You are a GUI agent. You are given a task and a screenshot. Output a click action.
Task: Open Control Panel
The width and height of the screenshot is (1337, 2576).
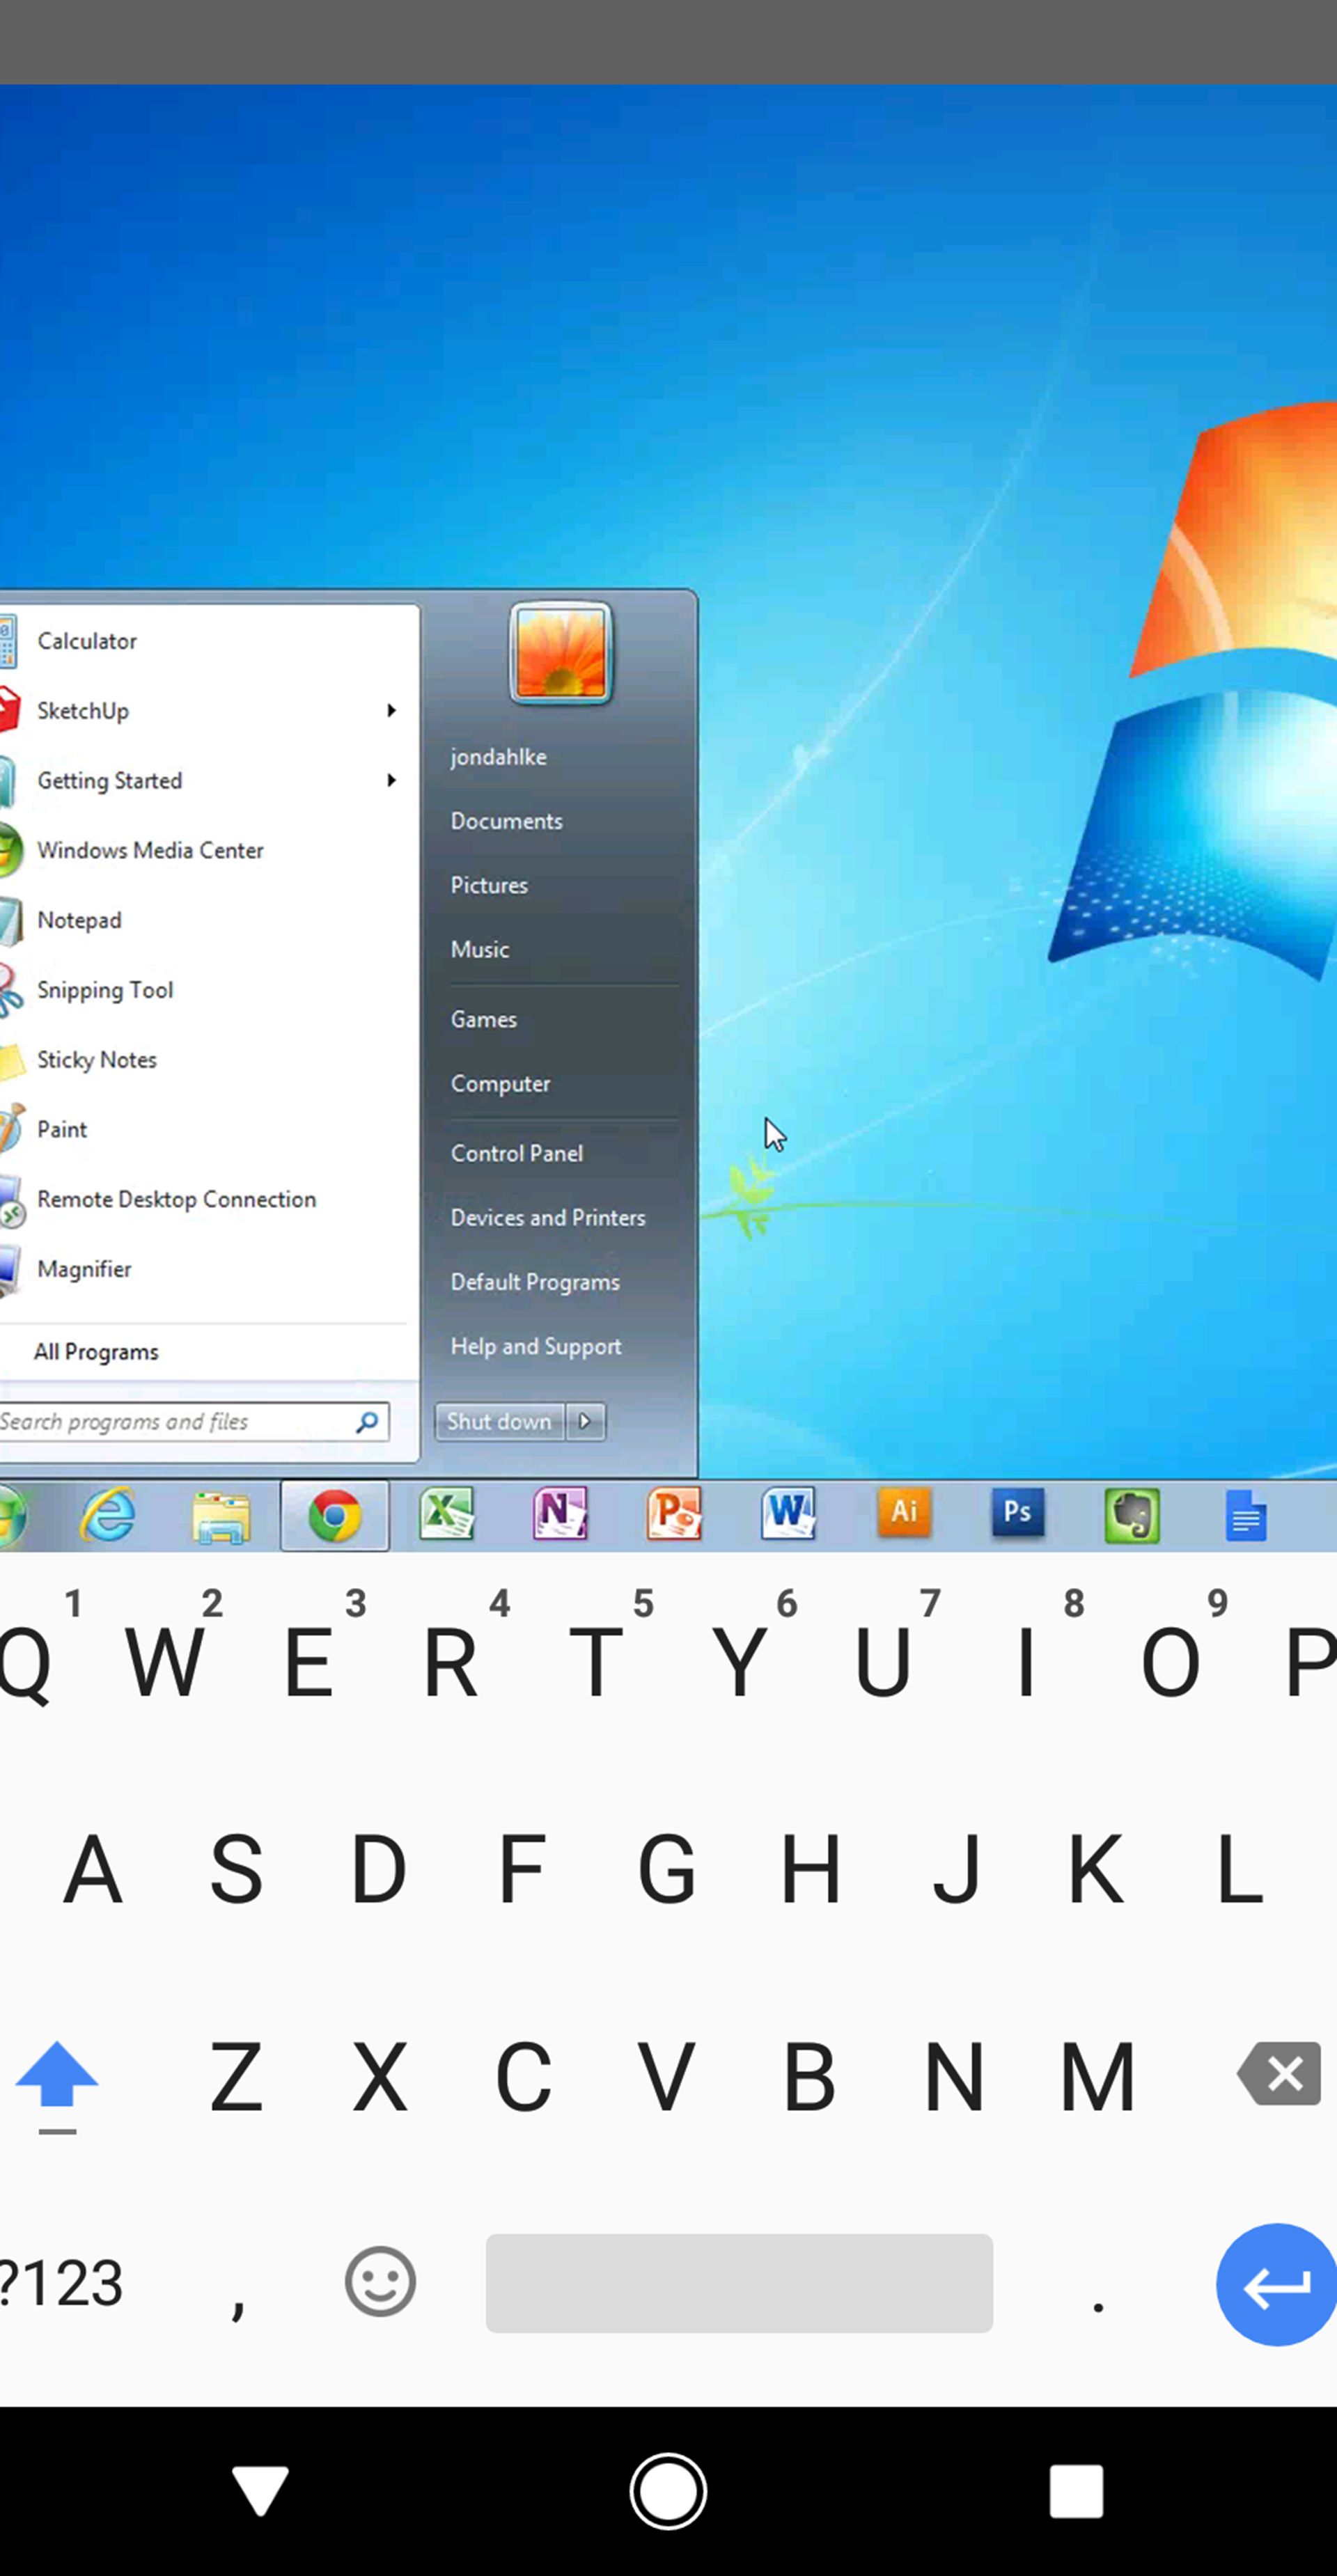point(516,1153)
